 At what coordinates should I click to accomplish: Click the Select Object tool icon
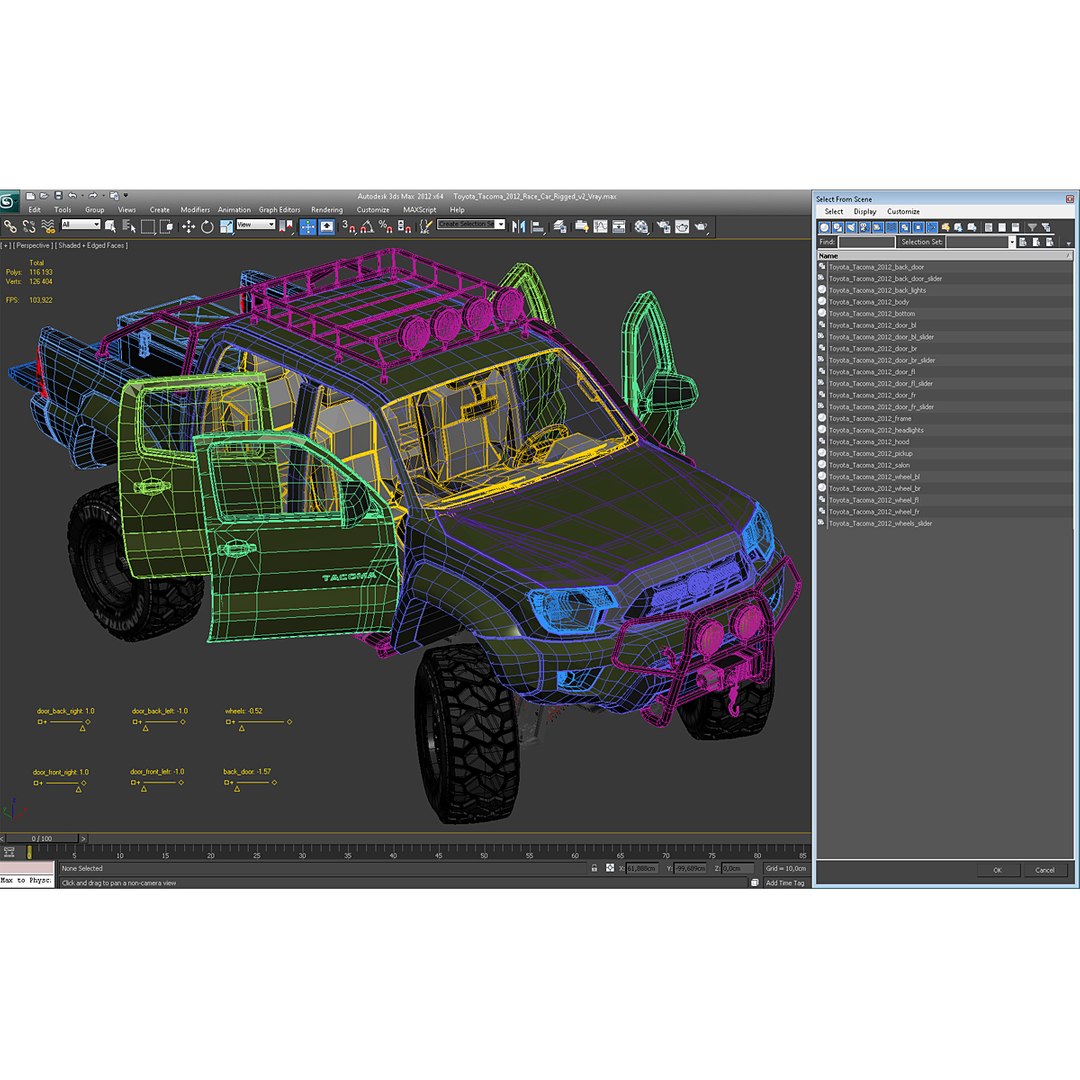coord(110,226)
